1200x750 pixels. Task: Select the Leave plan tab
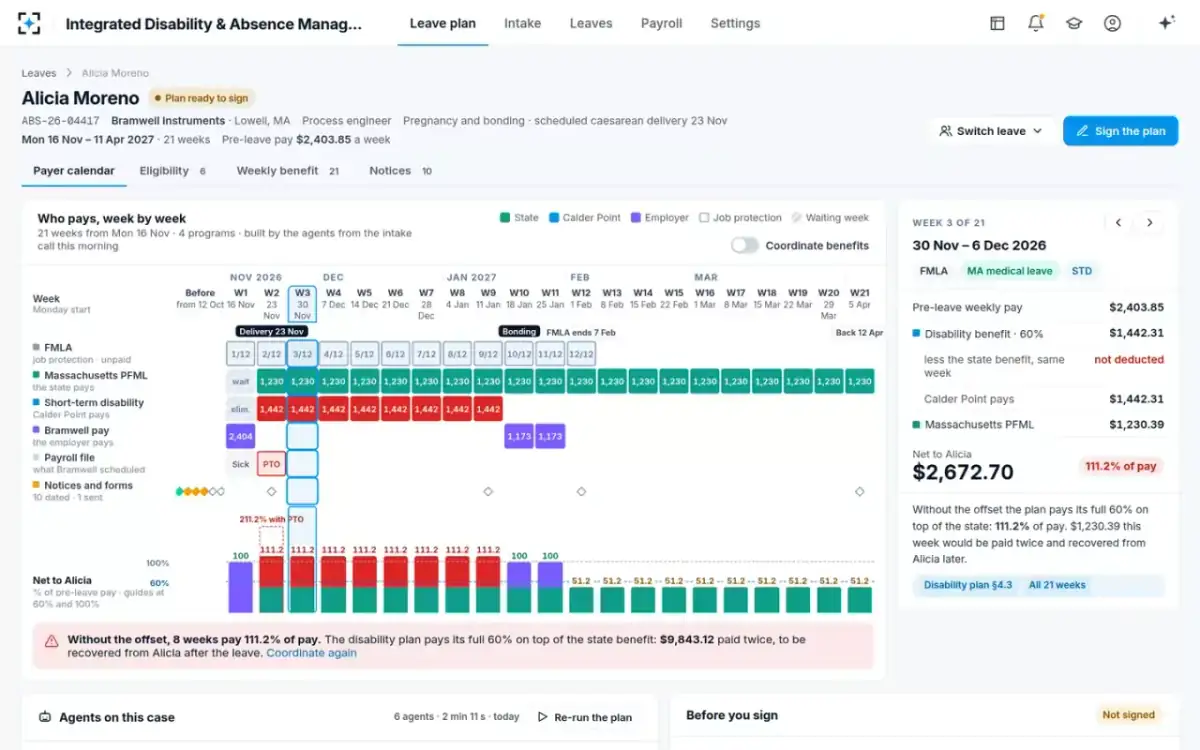[x=443, y=24]
